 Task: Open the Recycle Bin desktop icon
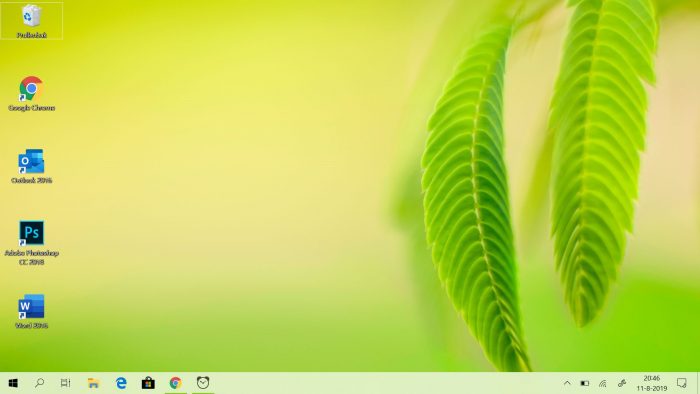(31, 21)
